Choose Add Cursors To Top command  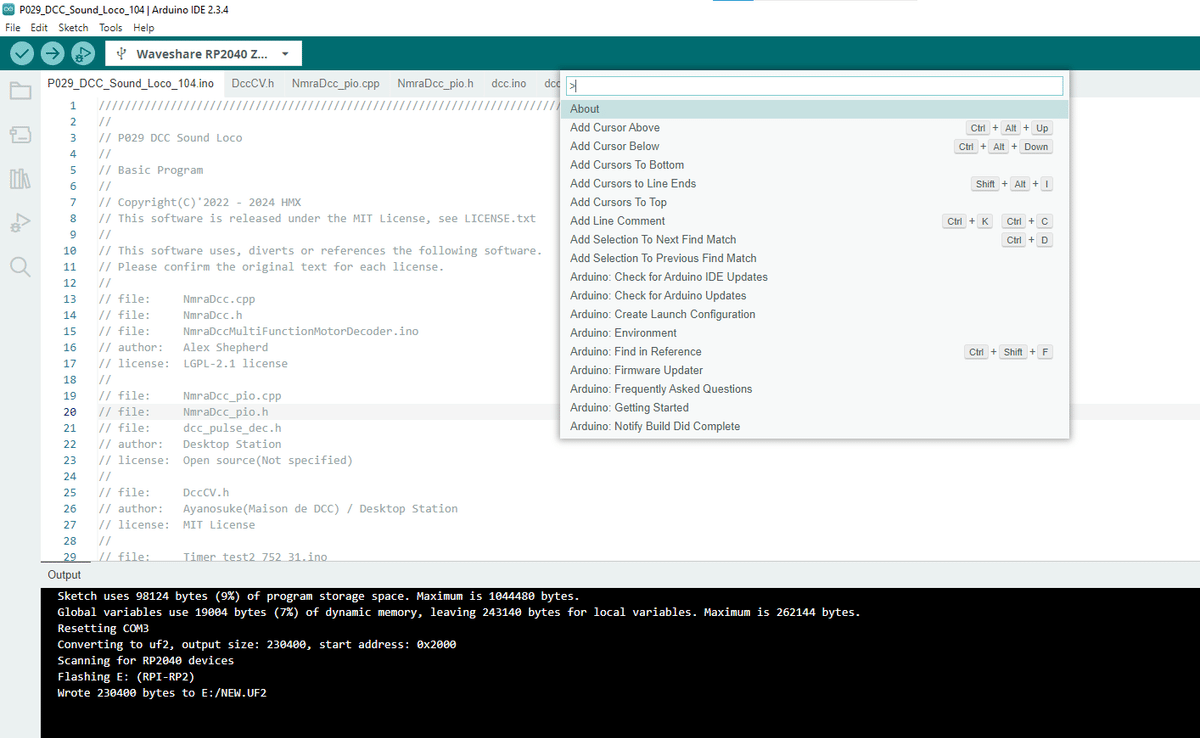814,202
